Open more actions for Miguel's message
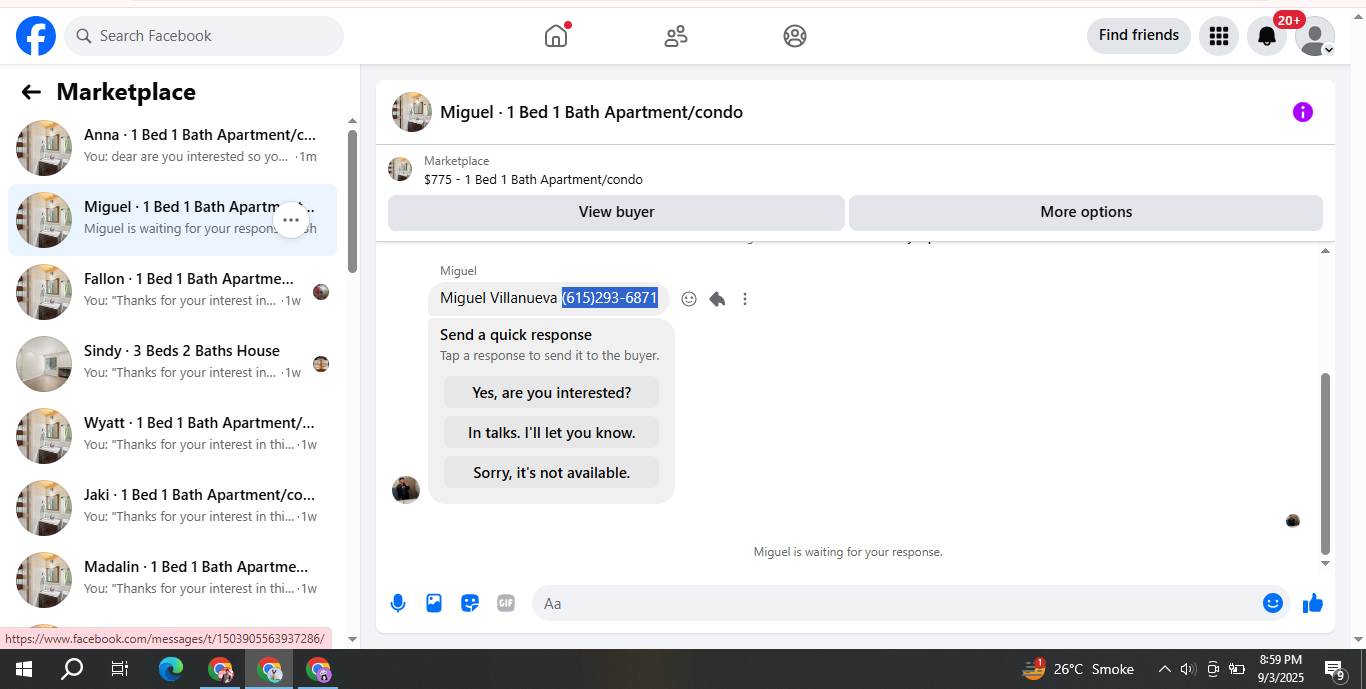Screen dimensions: 1366x689 coord(745,299)
